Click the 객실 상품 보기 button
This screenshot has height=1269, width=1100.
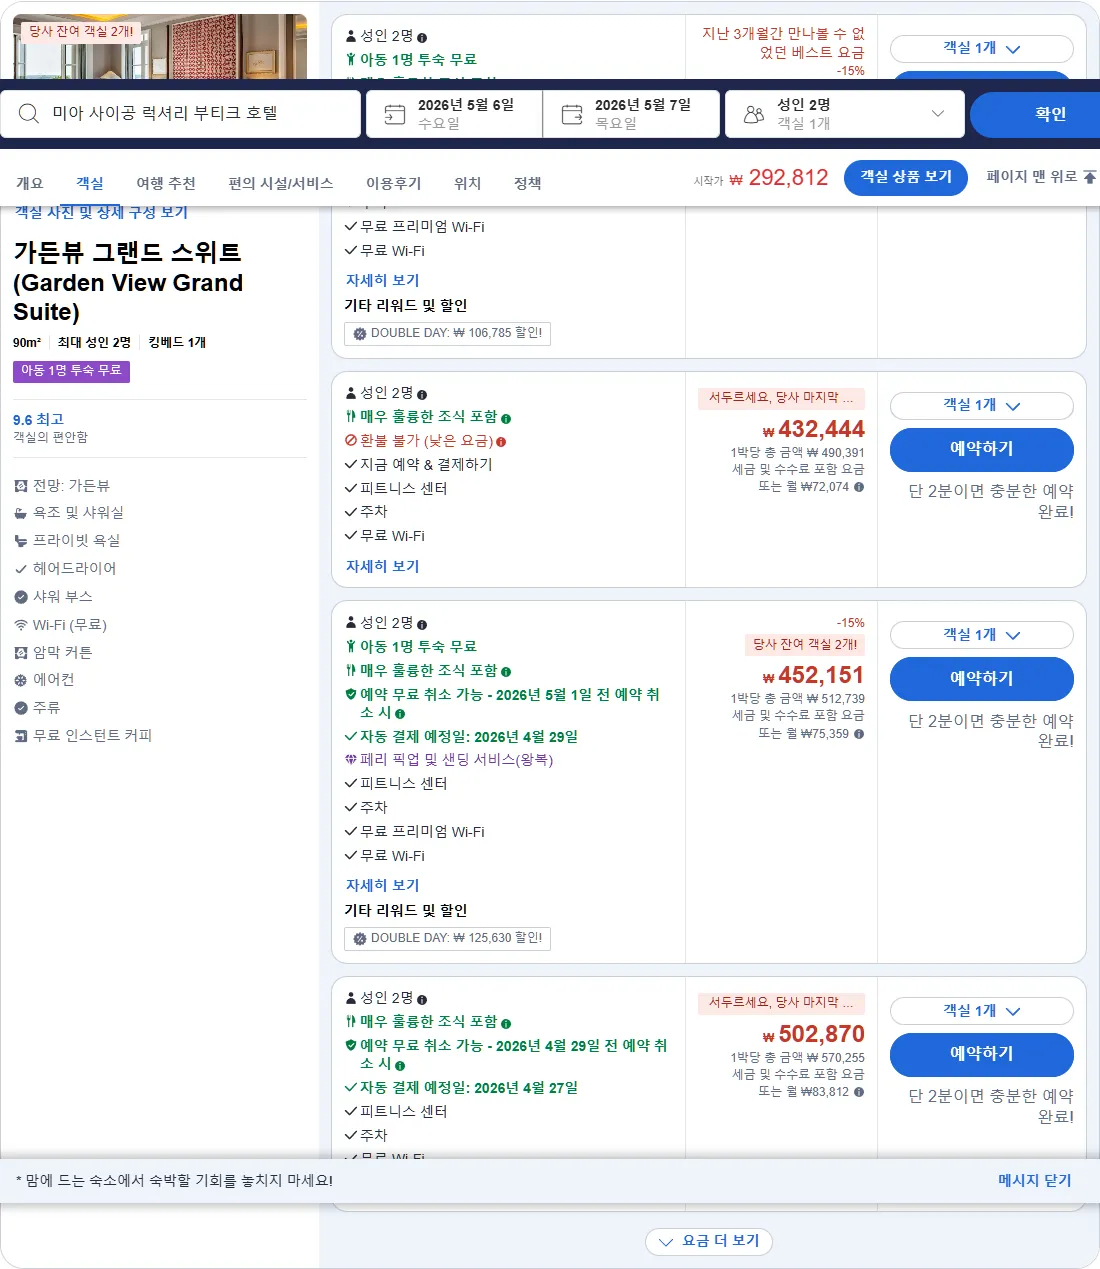point(906,177)
